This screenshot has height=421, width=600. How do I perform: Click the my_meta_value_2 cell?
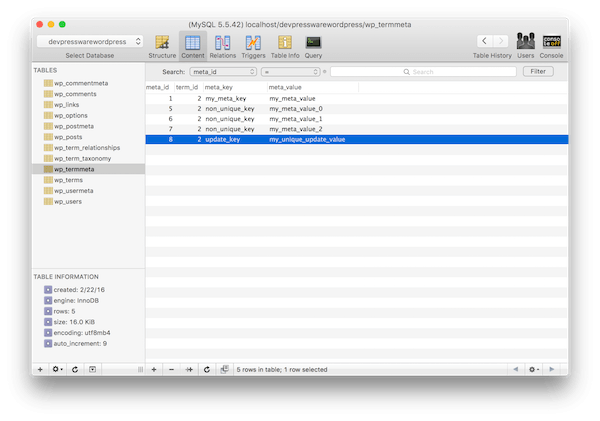coord(296,129)
